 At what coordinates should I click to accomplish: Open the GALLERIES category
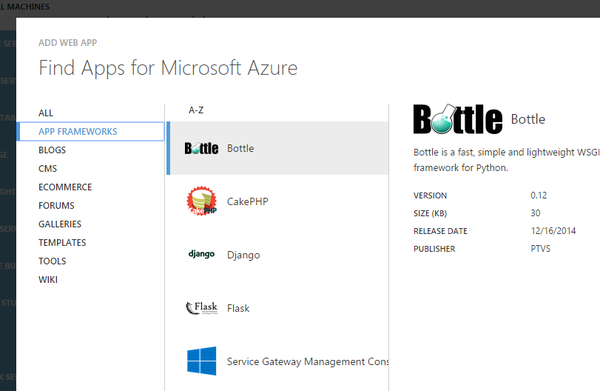[60, 224]
